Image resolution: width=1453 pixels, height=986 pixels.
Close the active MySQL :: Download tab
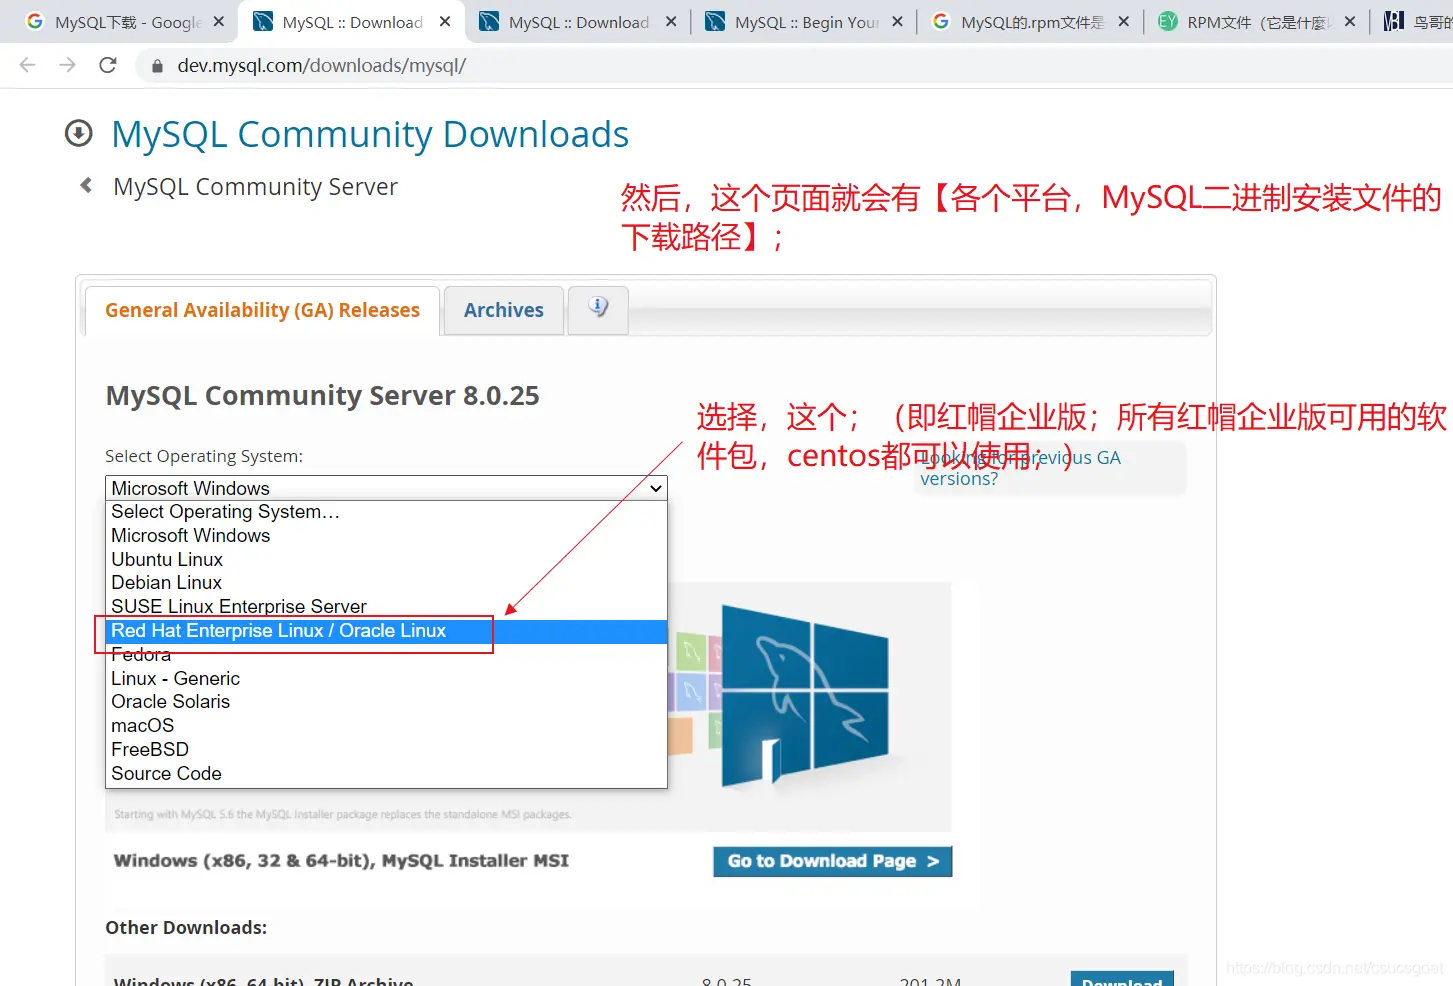coord(445,21)
